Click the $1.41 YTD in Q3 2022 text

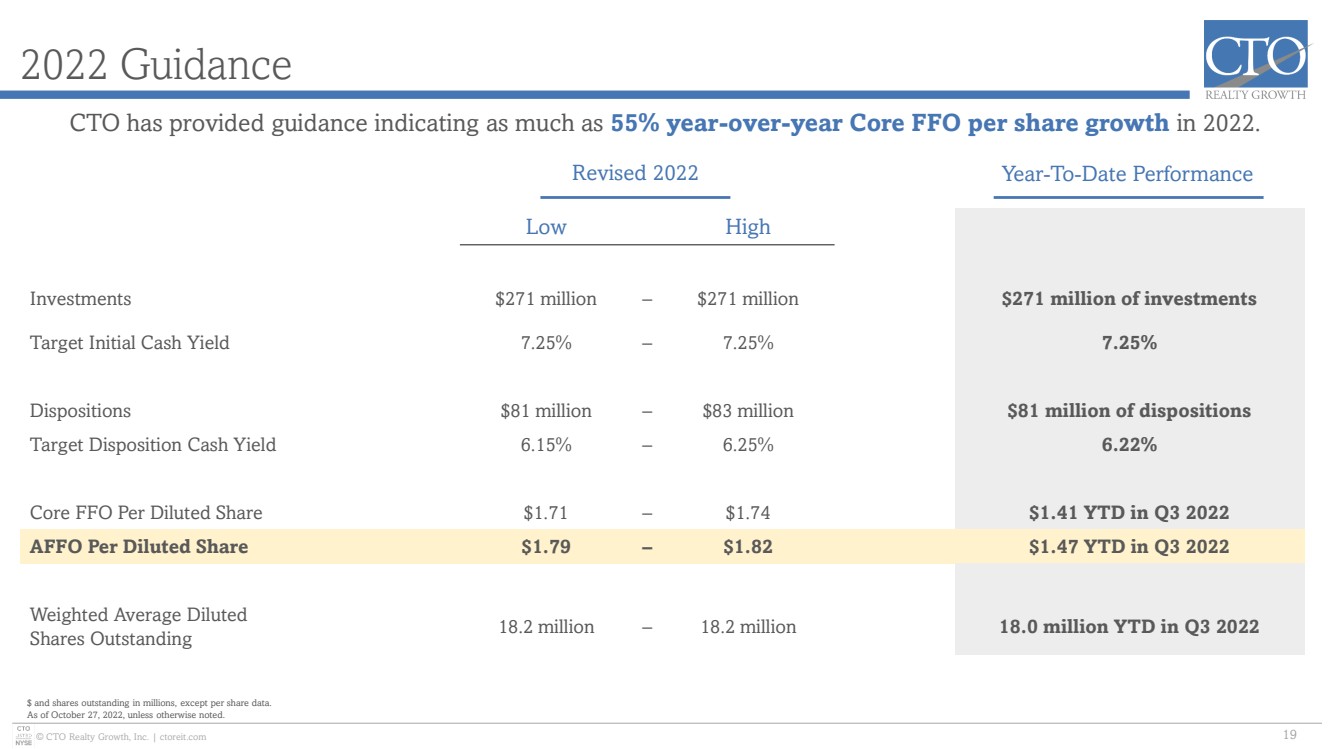(x=1129, y=513)
